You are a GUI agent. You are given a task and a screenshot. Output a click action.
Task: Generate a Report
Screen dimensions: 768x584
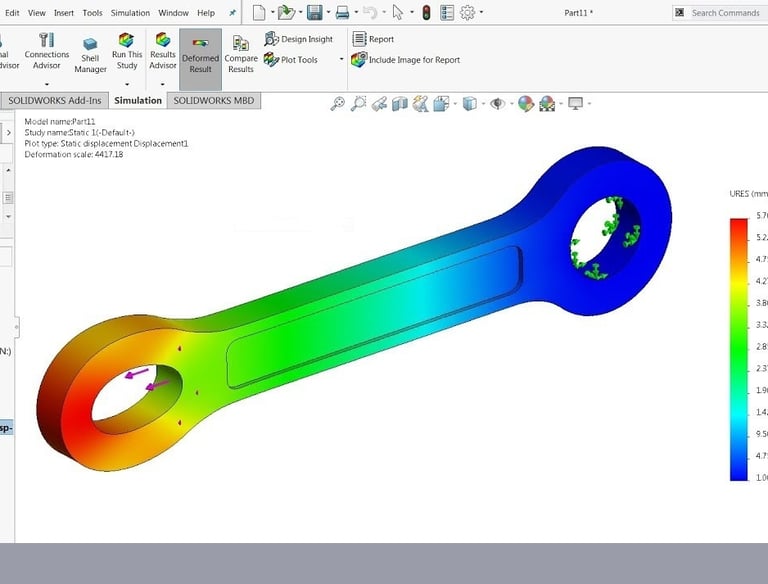tap(373, 39)
